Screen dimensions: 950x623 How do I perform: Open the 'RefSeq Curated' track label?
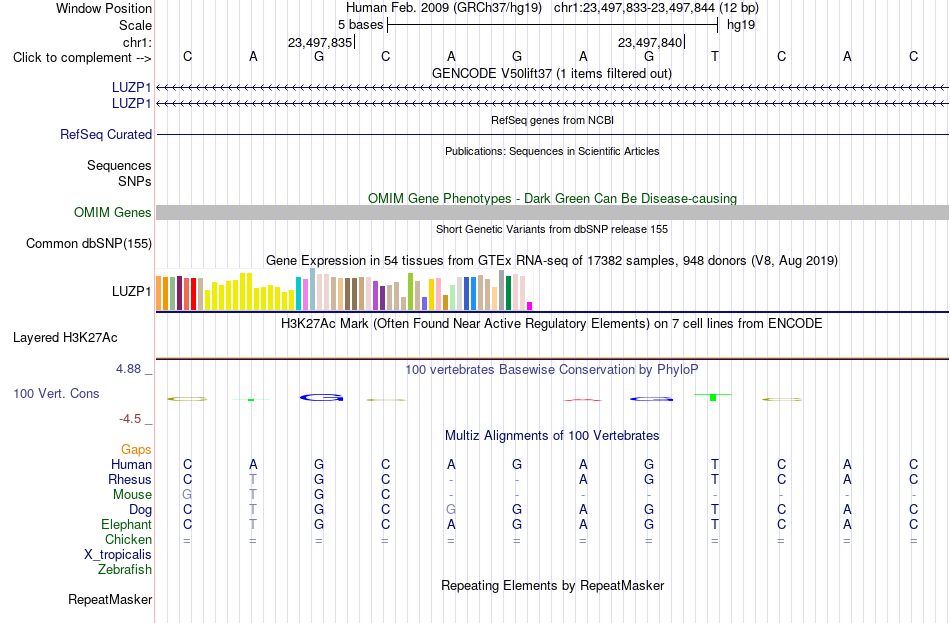pyautogui.click(x=106, y=135)
